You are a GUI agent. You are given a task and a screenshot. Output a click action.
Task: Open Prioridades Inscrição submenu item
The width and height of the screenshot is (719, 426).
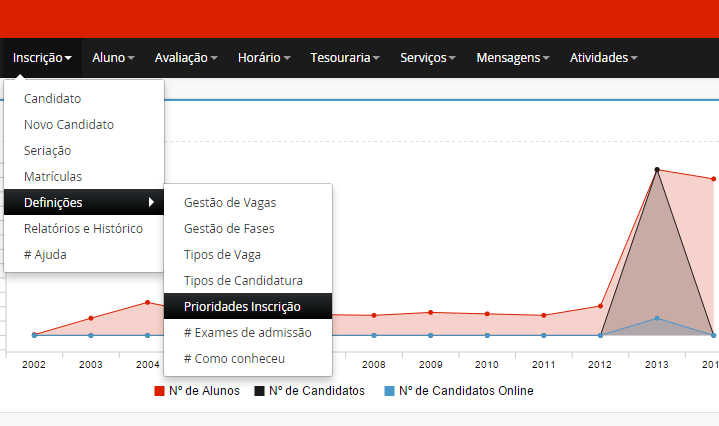[242, 307]
